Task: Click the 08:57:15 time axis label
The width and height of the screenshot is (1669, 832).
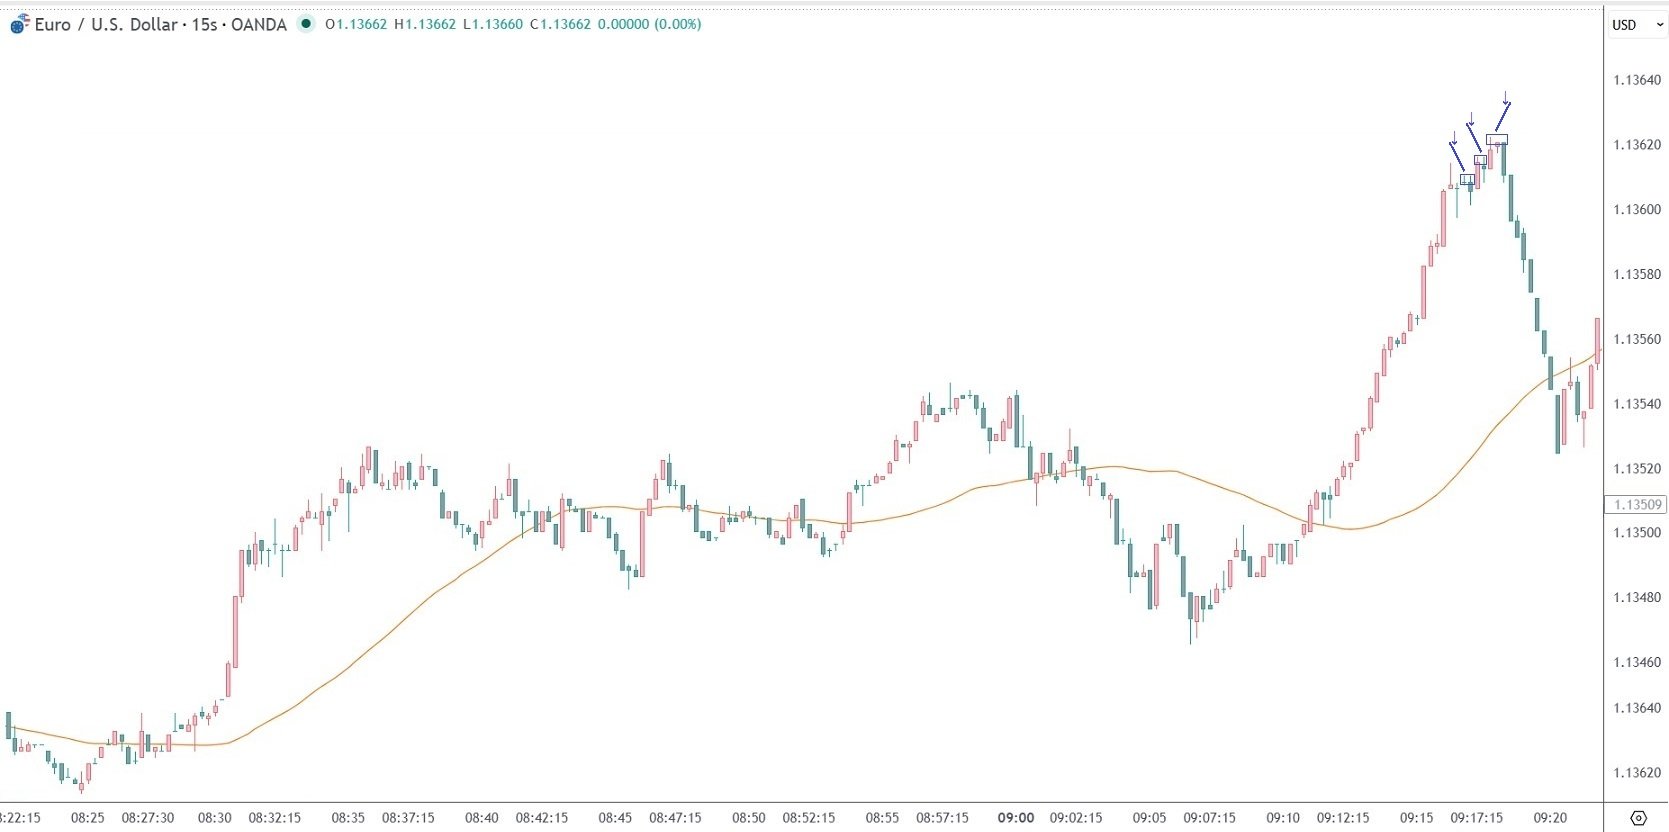Action: (942, 818)
